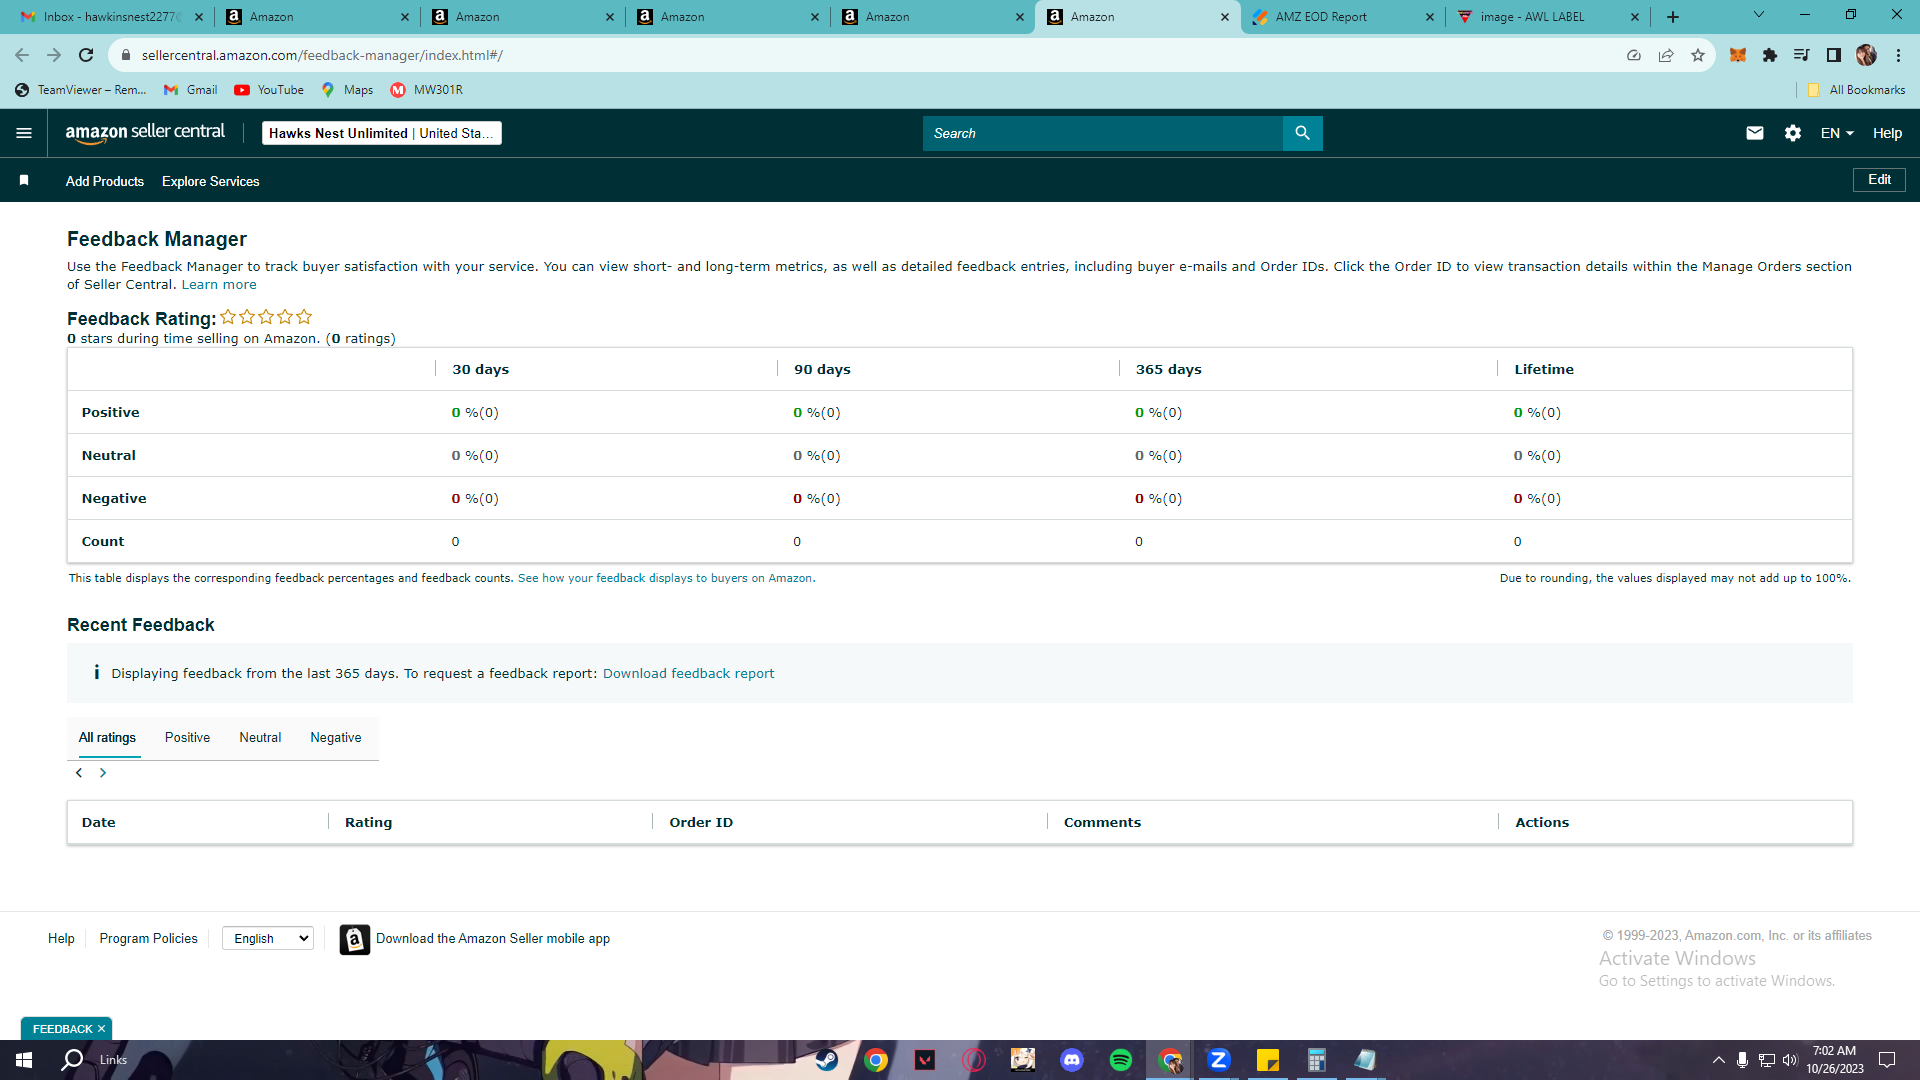Viewport: 1920px width, 1080px height.
Task: Click See how your feedback displays link
Action: coord(666,579)
